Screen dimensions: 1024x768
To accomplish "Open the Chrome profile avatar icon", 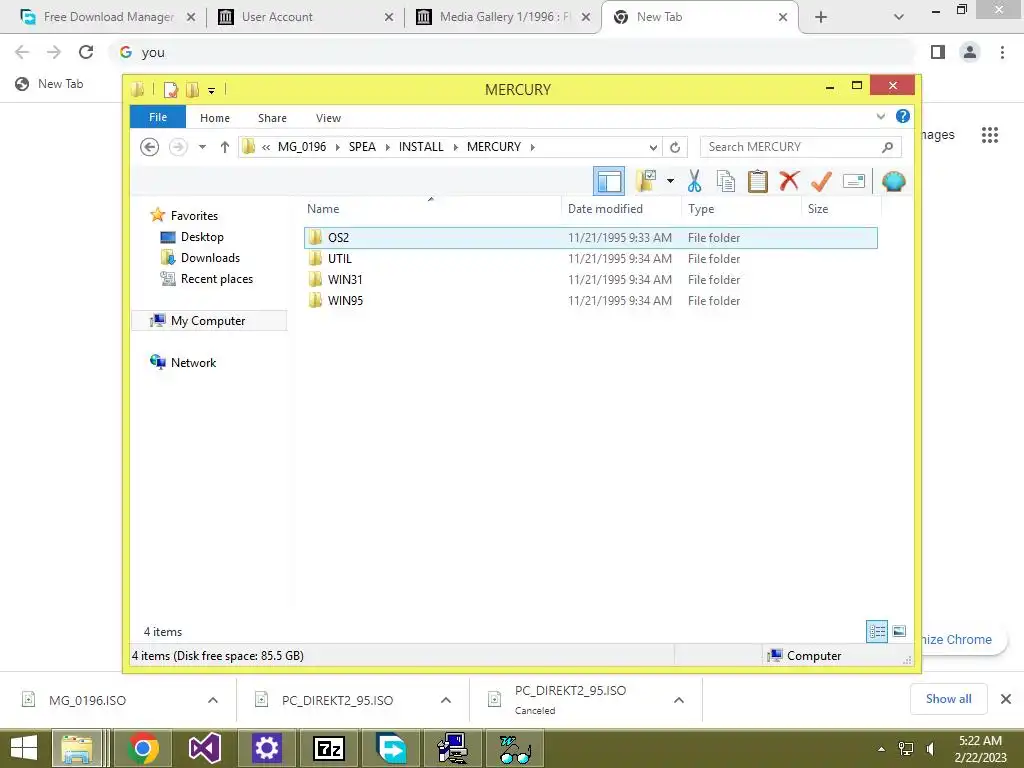I will click(x=970, y=52).
